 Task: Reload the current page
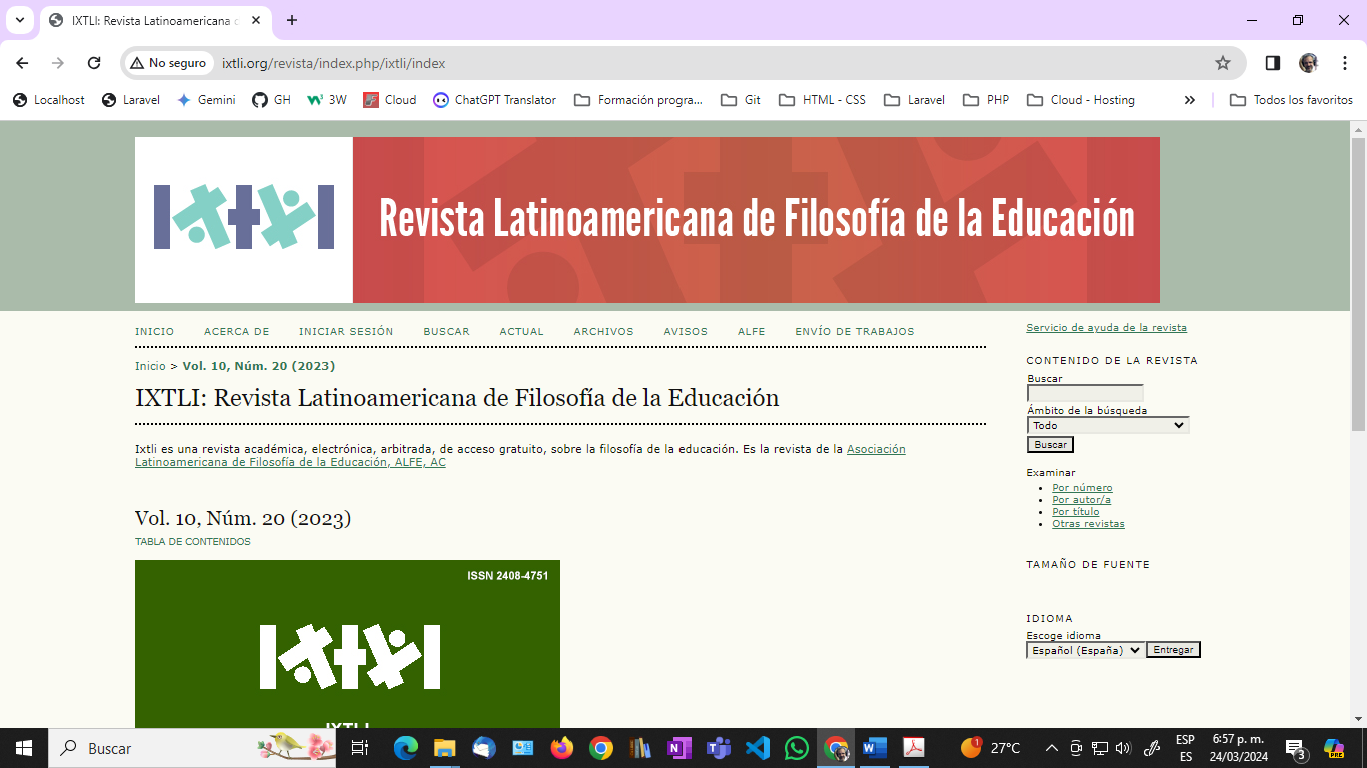pos(94,63)
